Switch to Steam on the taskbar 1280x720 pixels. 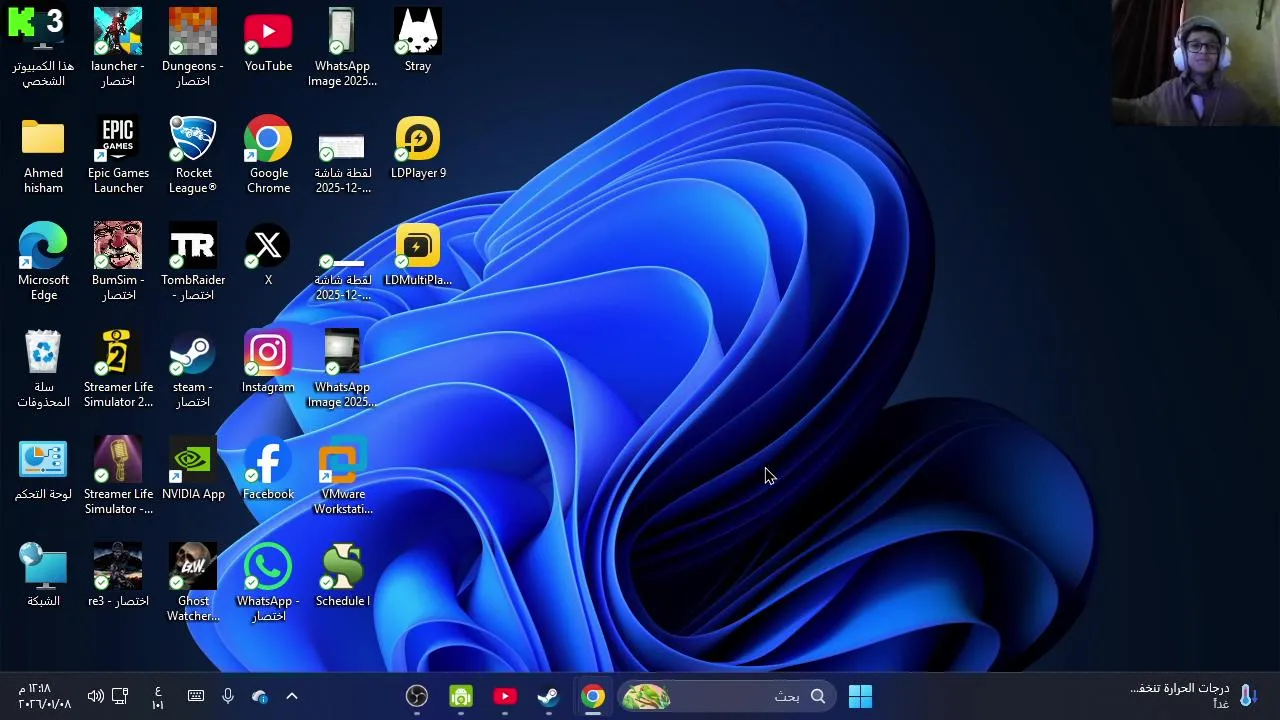[549, 697]
